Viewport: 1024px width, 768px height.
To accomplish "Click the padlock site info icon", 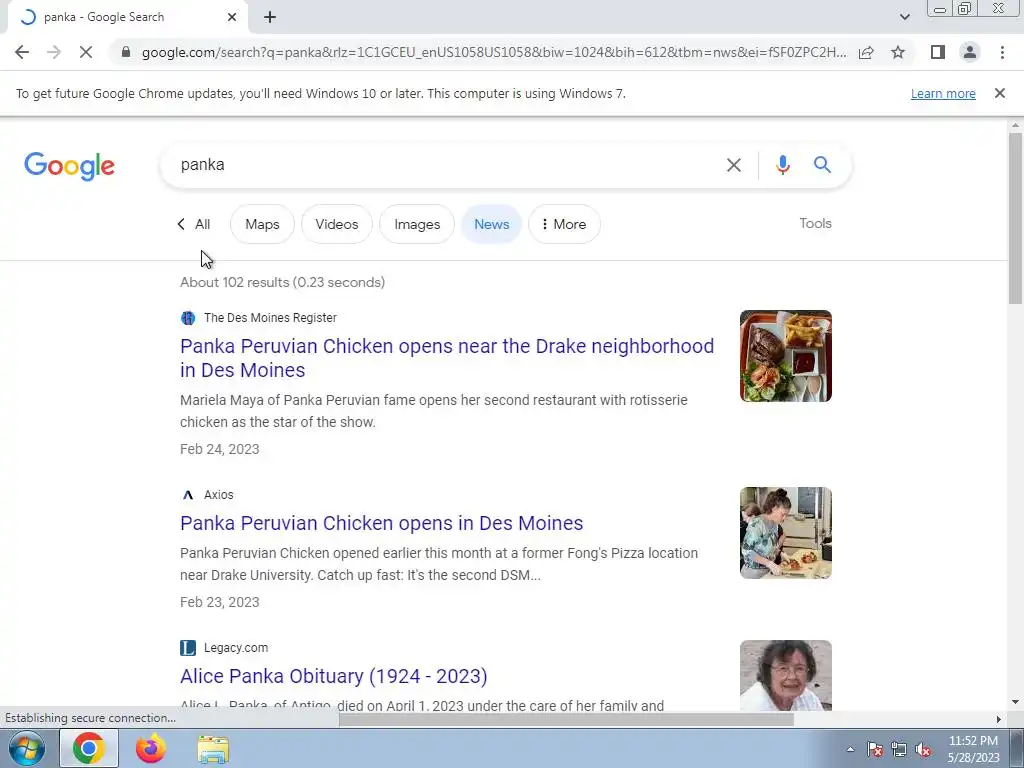I will tap(125, 52).
